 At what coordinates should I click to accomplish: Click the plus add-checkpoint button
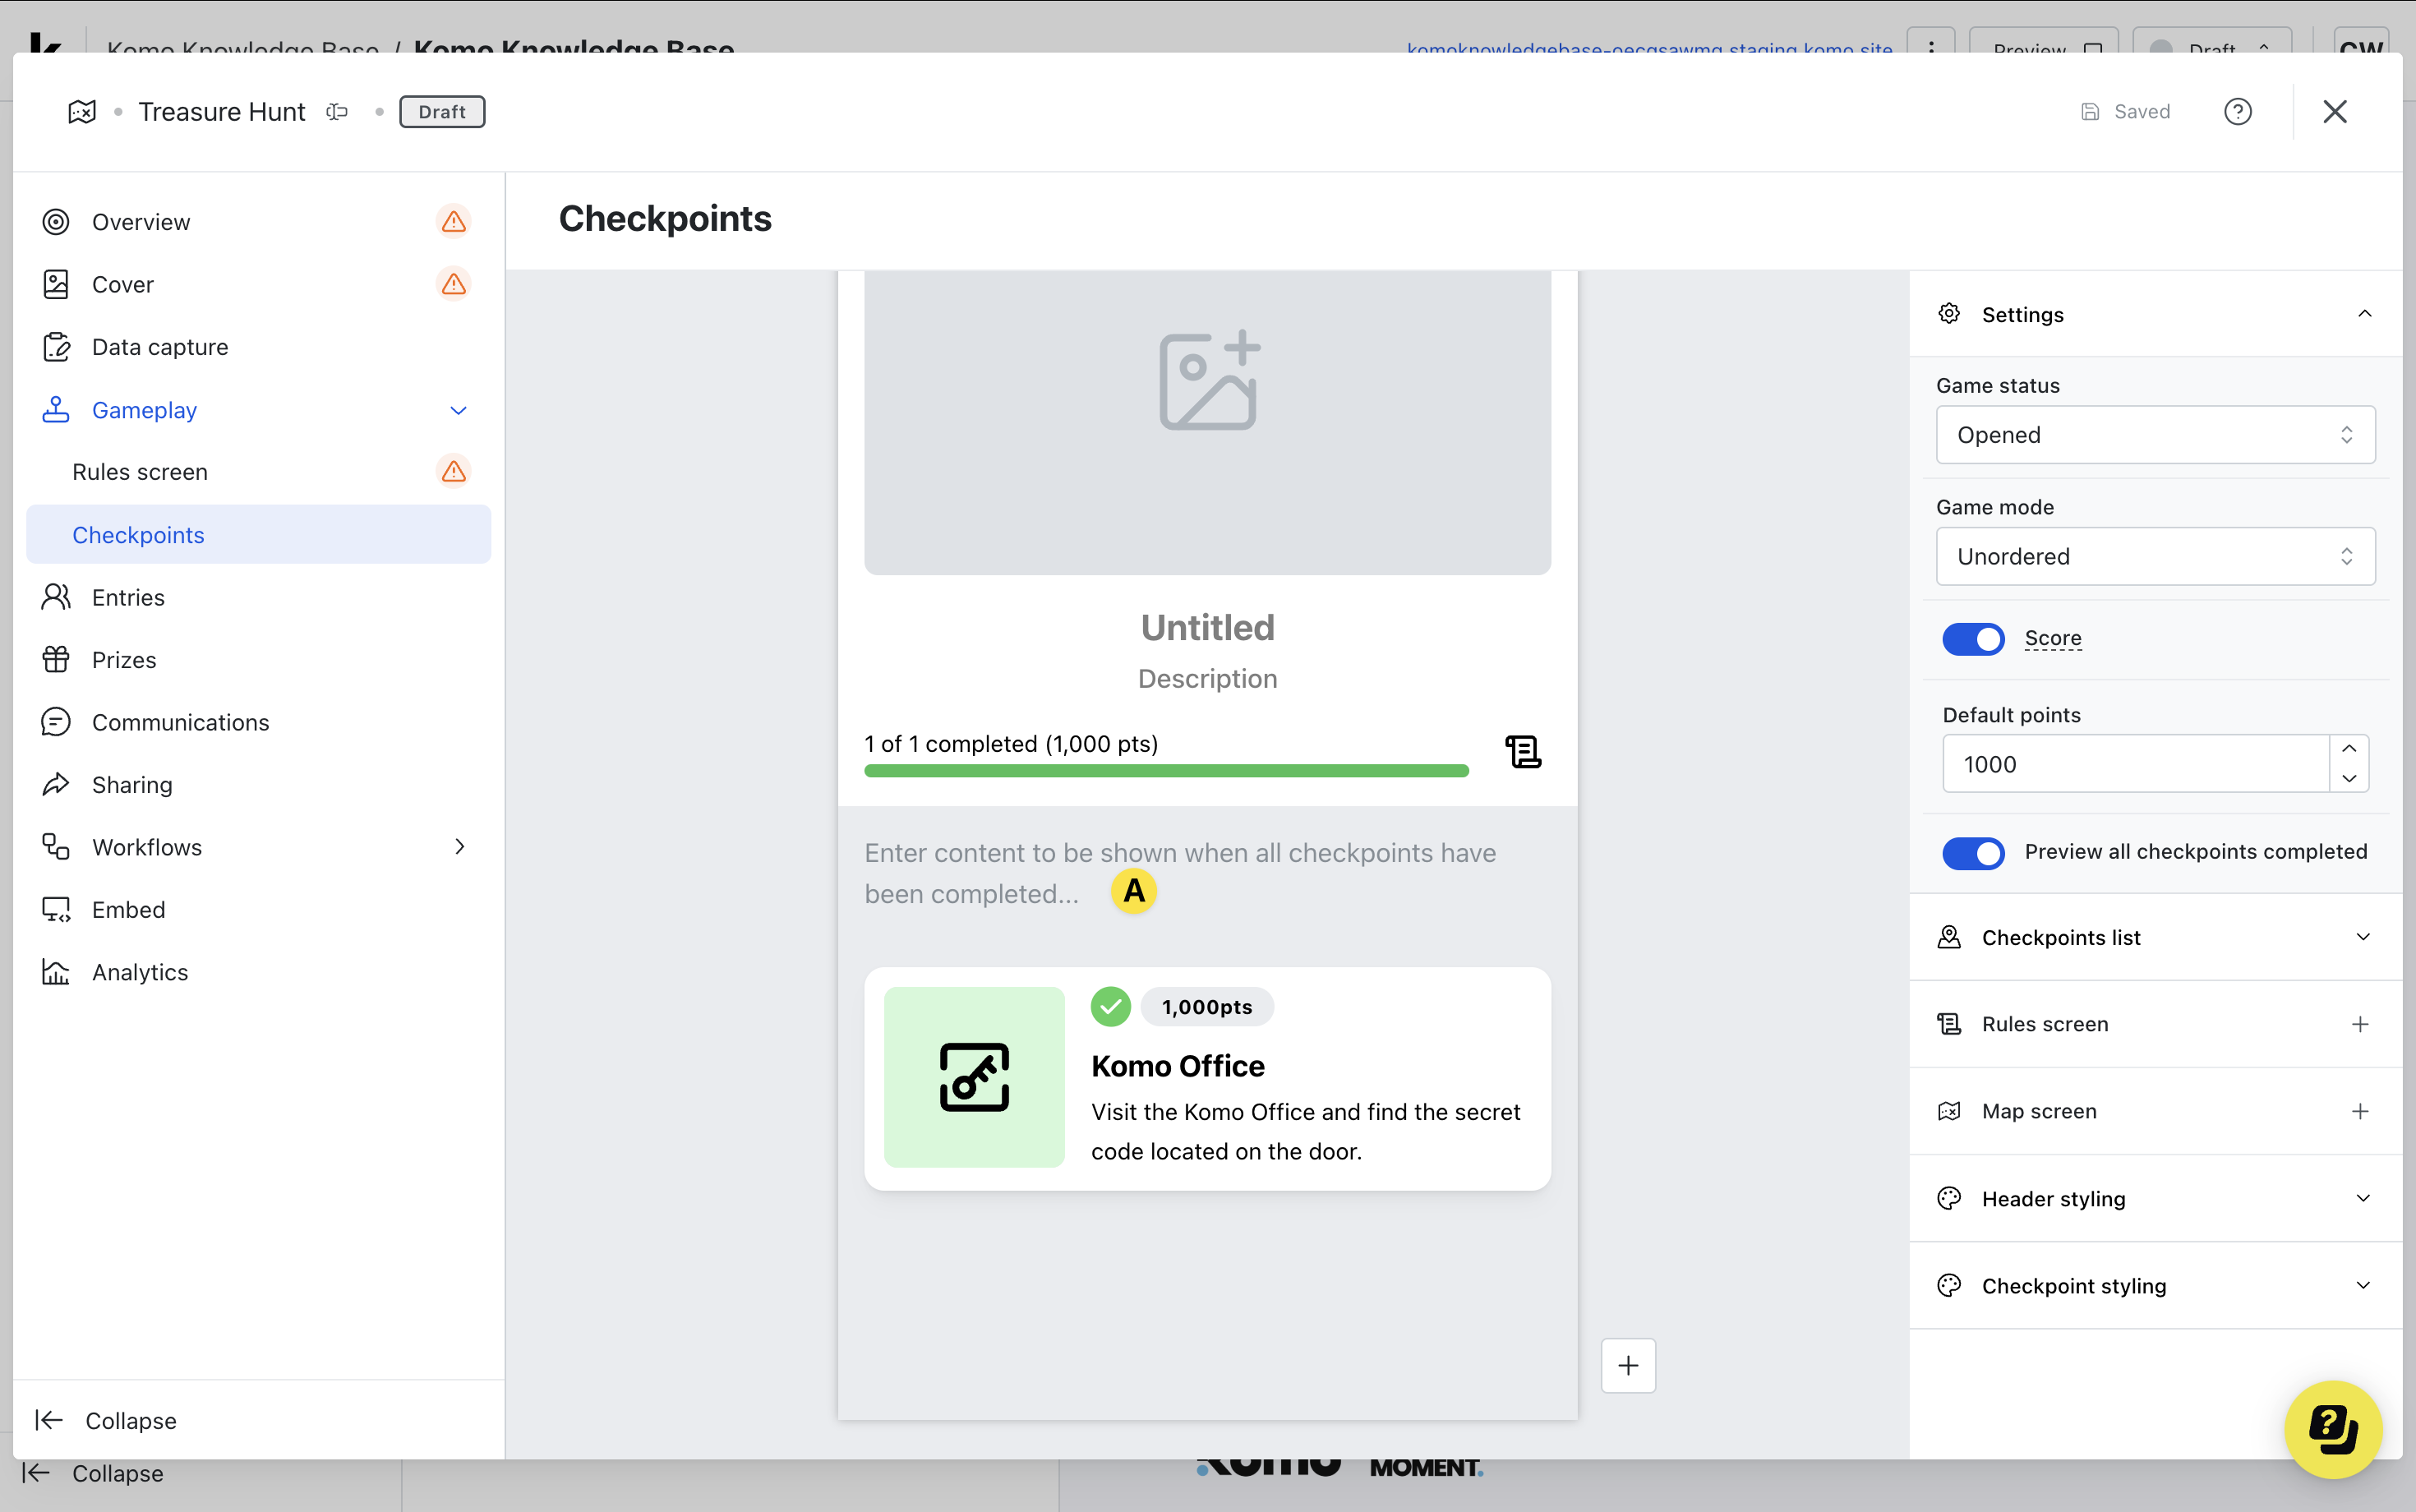click(1627, 1365)
